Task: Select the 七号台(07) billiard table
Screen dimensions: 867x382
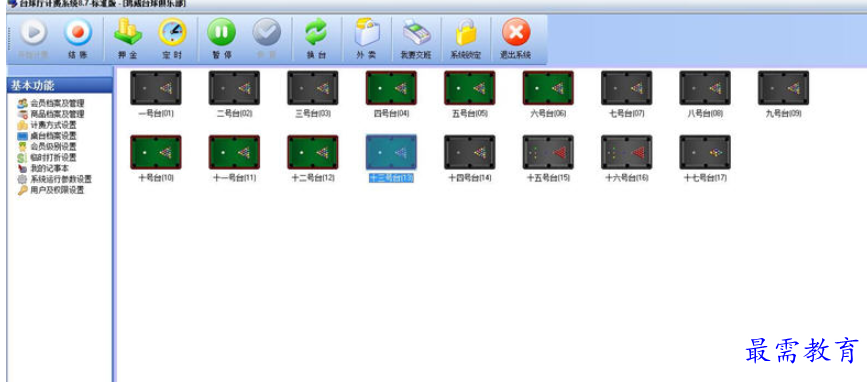Action: [626, 88]
